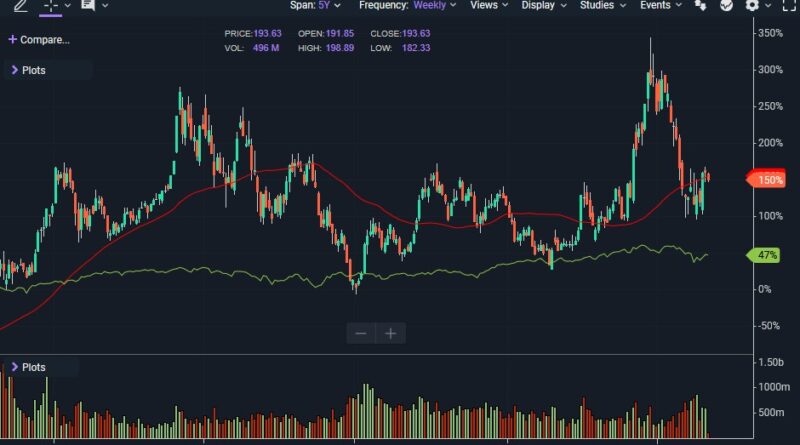Zoom out with the minus button

pyautogui.click(x=361, y=333)
